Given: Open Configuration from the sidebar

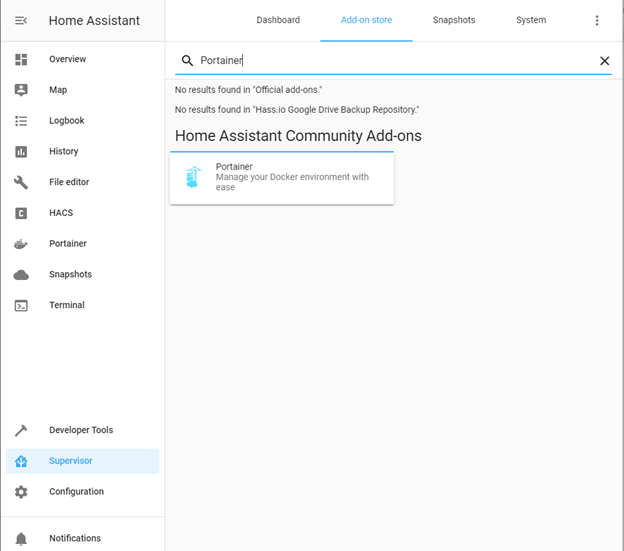Looking at the screenshot, I should tap(76, 491).
